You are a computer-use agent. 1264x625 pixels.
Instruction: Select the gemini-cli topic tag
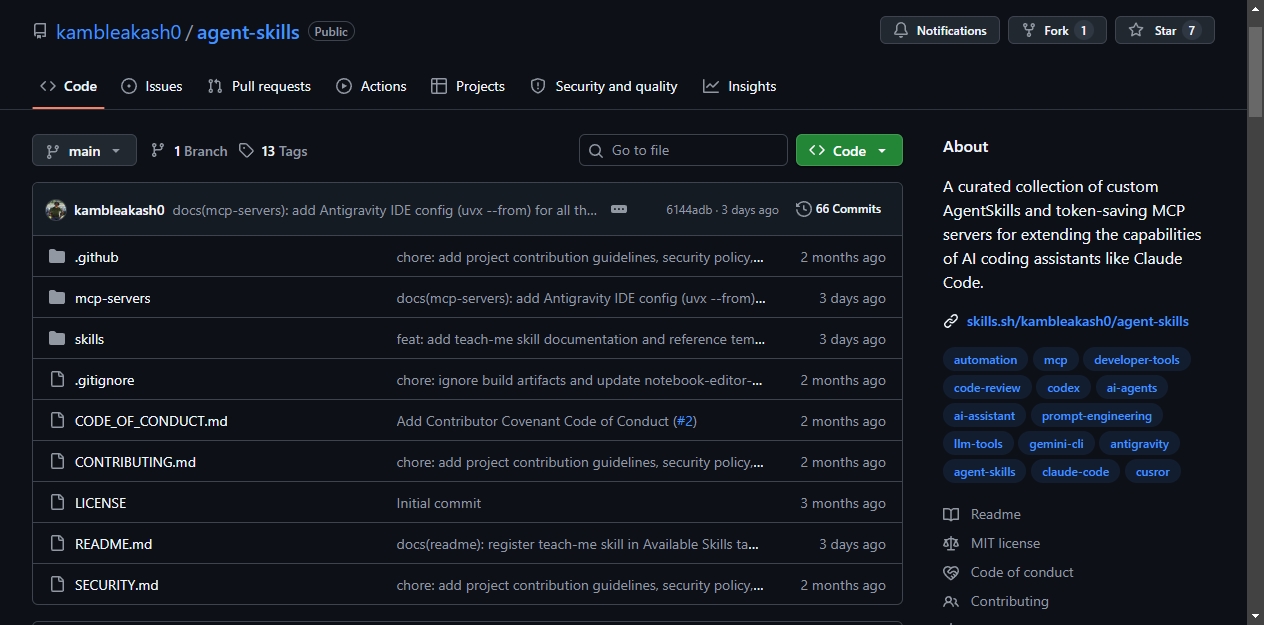pos(1056,444)
